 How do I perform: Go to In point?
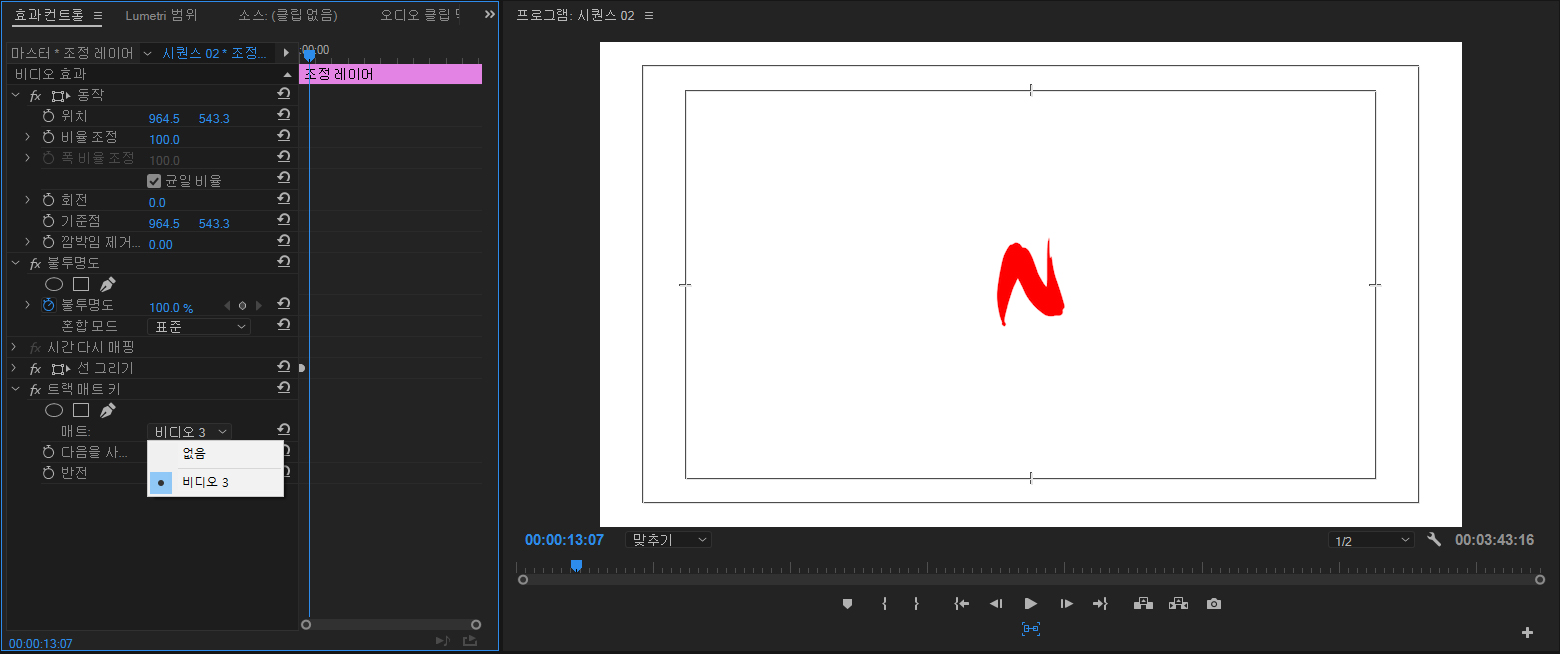pyautogui.click(x=962, y=604)
